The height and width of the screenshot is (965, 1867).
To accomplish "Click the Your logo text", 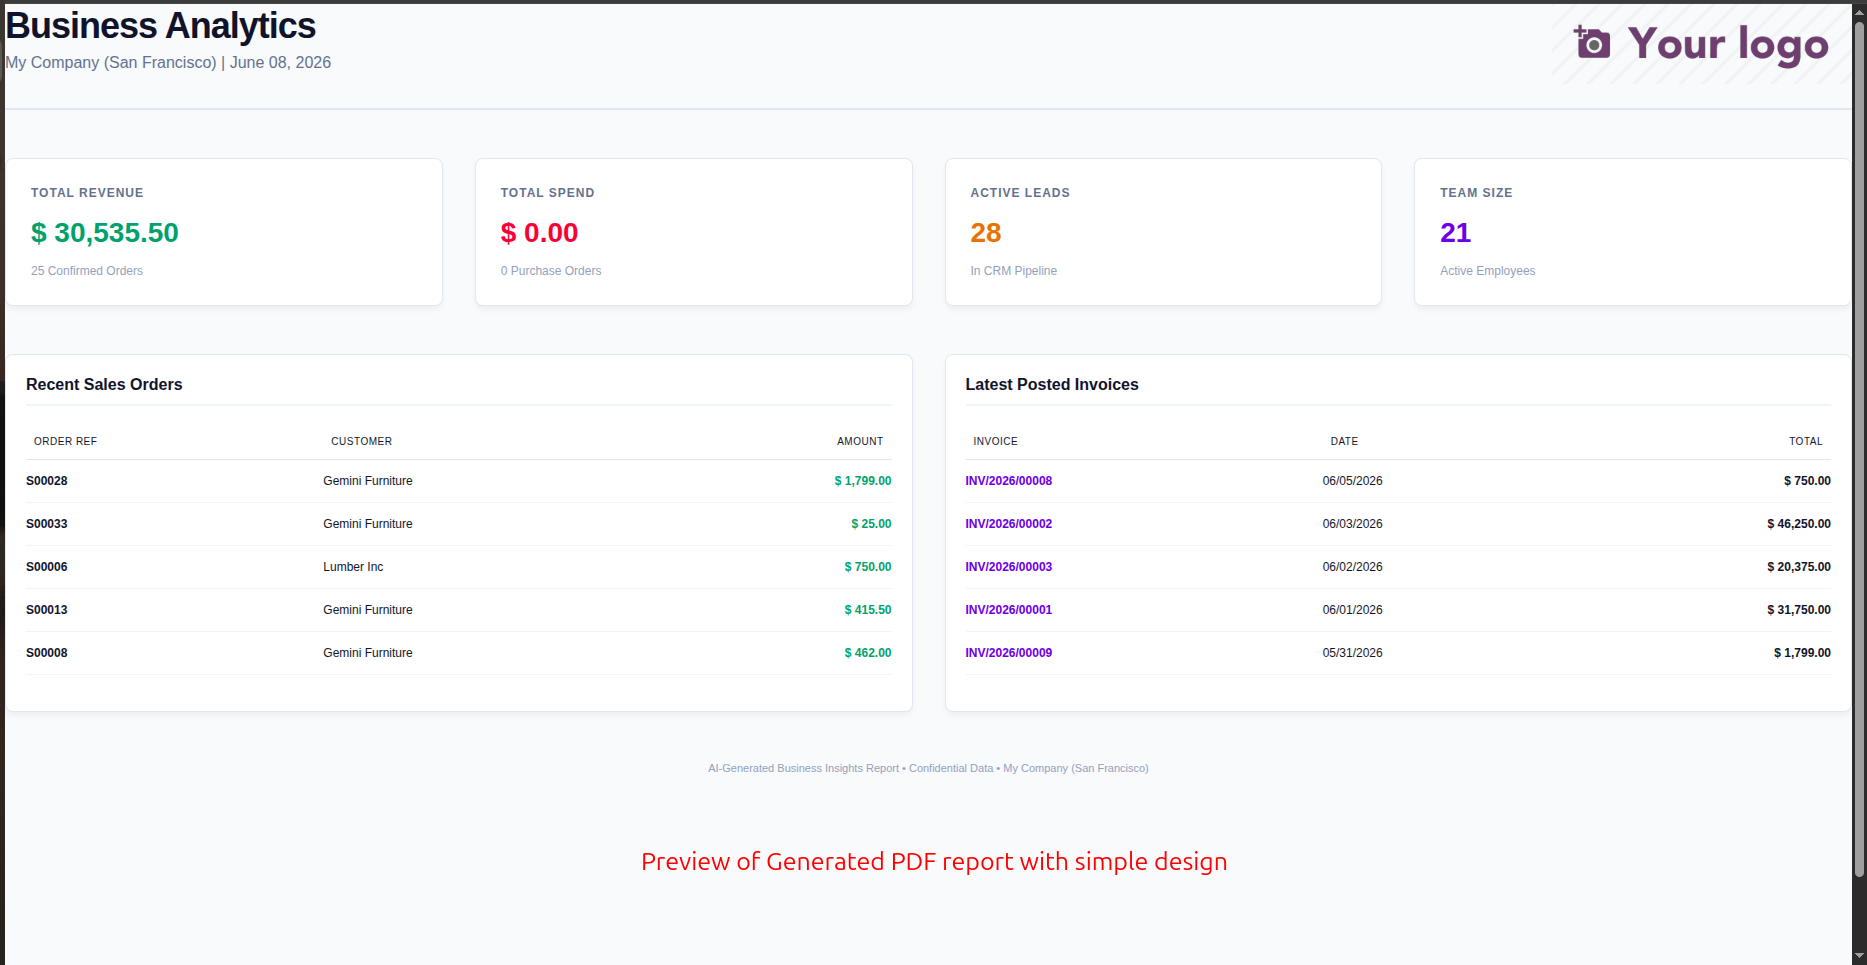I will pyautogui.click(x=1728, y=44).
